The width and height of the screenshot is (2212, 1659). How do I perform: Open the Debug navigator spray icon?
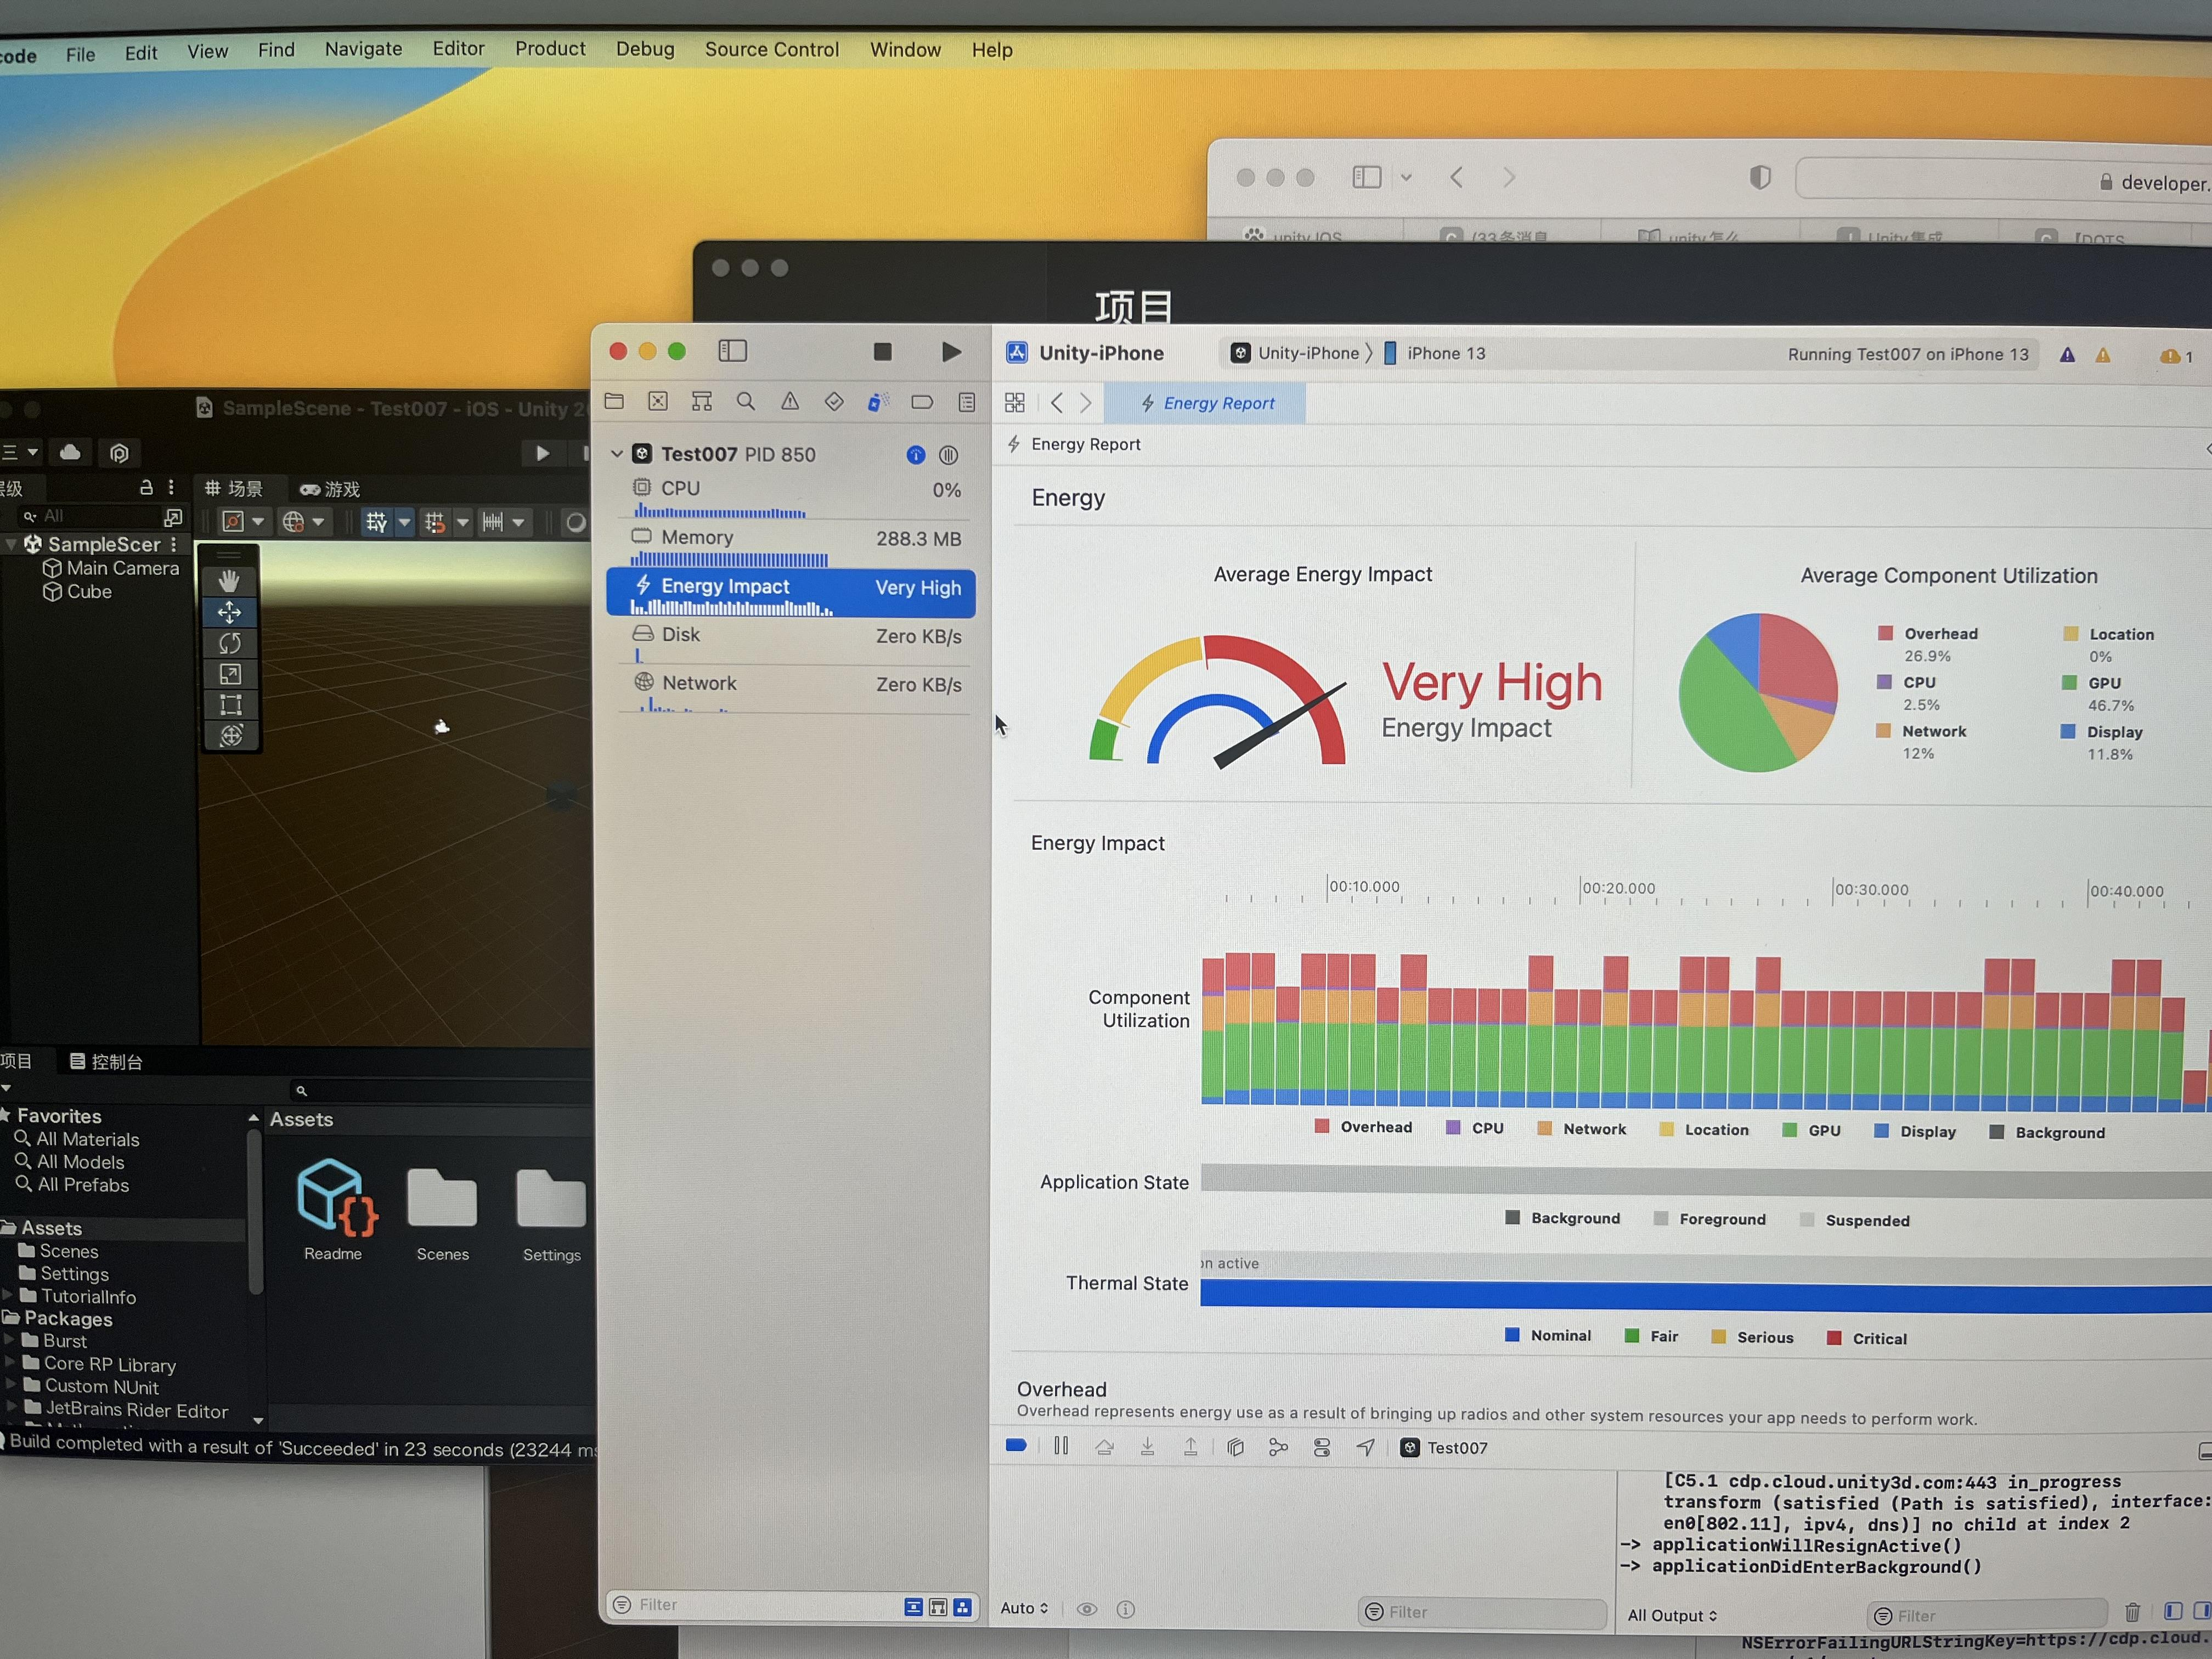click(x=878, y=402)
